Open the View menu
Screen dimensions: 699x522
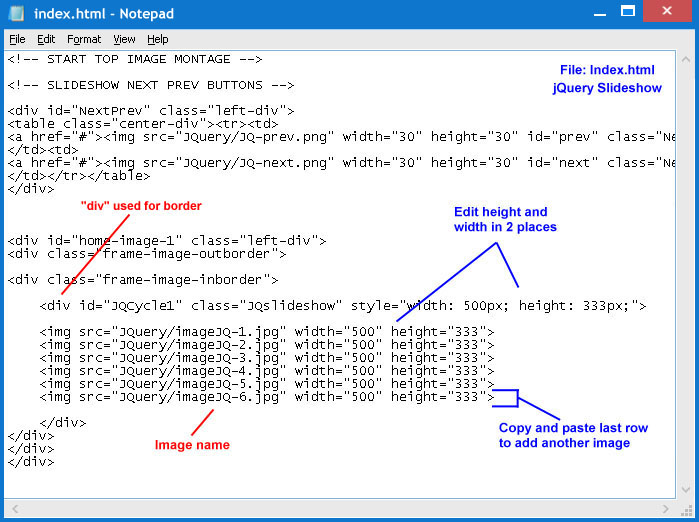124,39
